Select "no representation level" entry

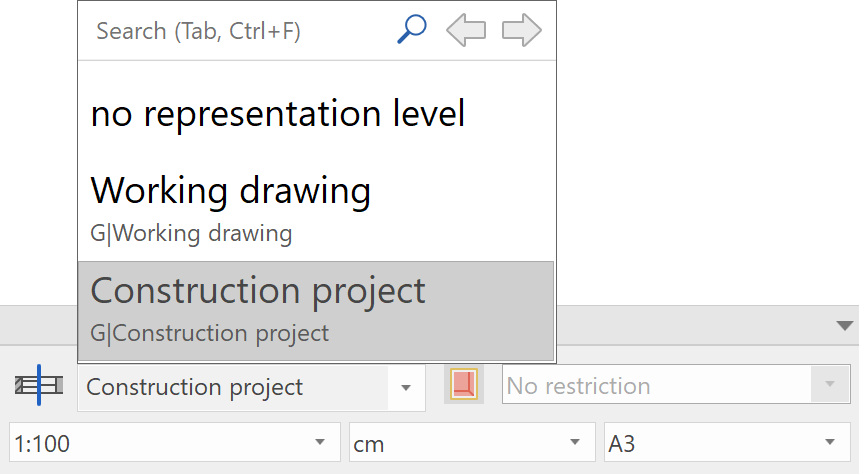click(x=278, y=114)
